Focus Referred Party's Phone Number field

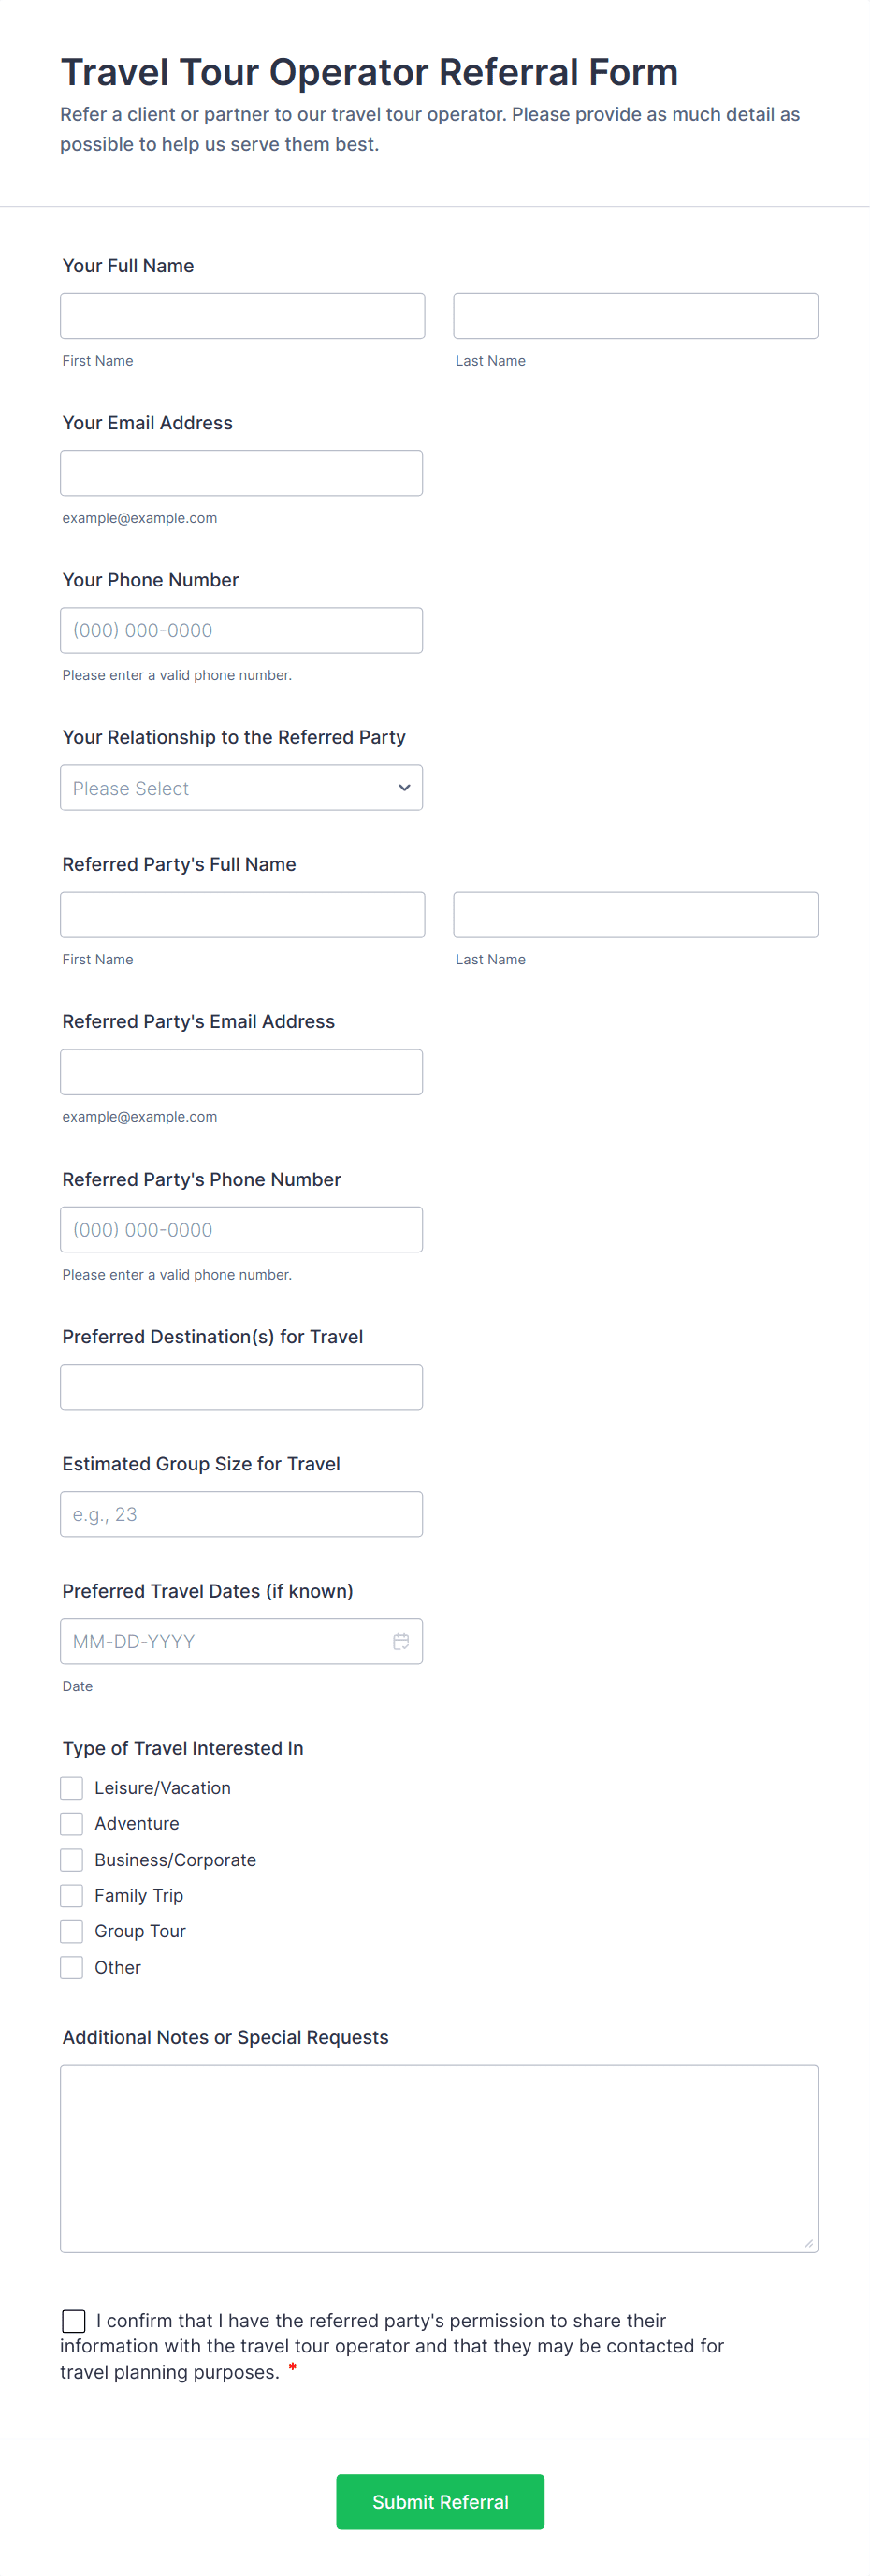tap(241, 1230)
